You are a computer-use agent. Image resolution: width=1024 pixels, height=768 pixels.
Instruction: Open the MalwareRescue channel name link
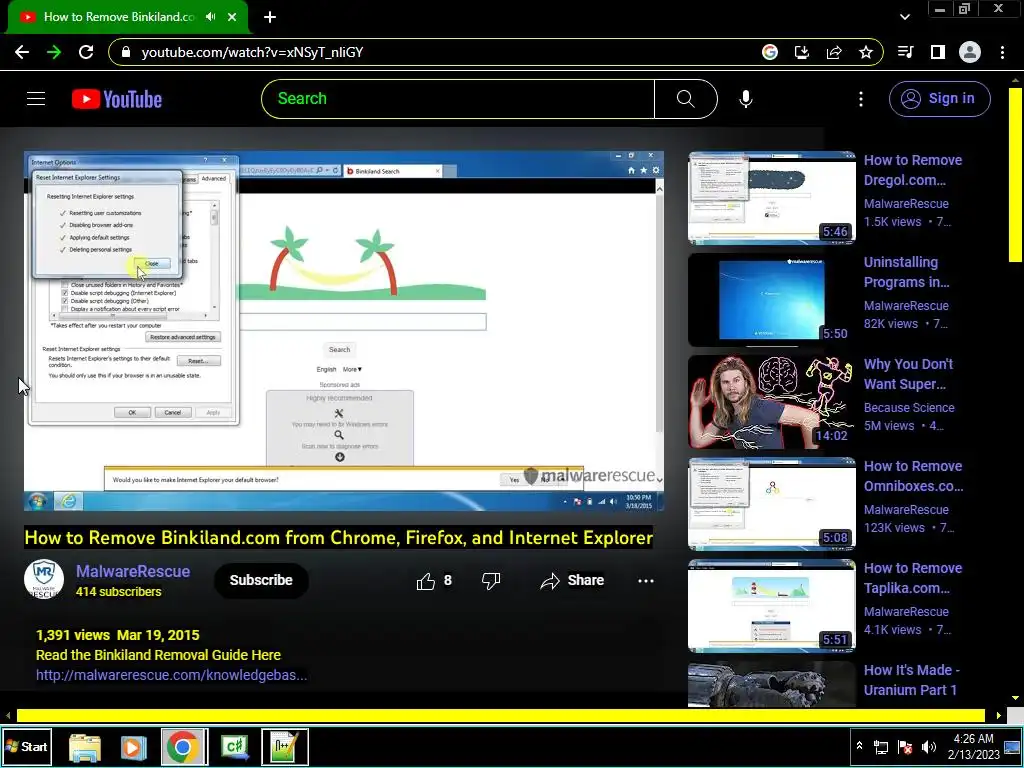[133, 571]
